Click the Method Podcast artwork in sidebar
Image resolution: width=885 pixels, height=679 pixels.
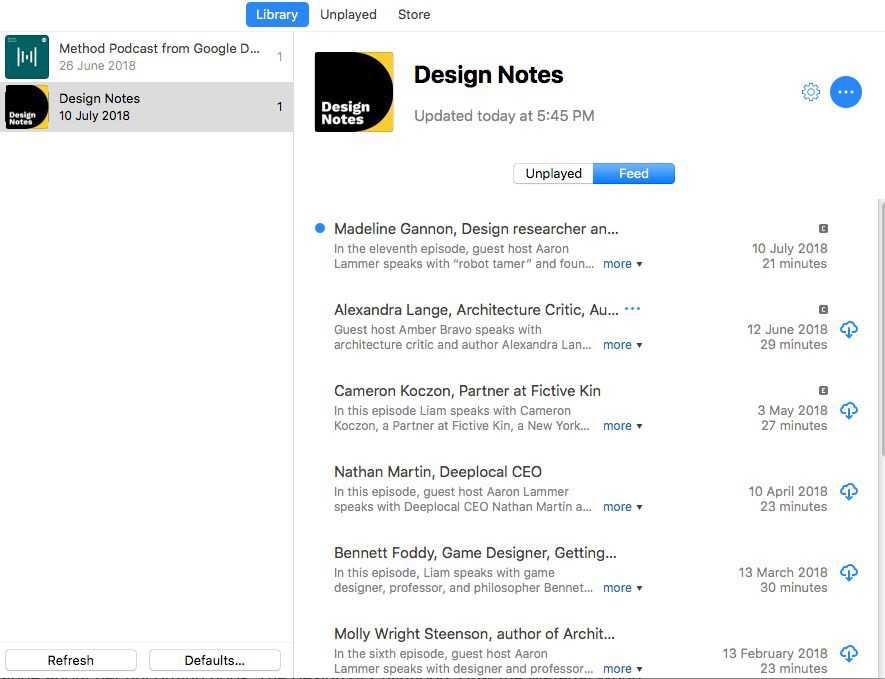27,57
